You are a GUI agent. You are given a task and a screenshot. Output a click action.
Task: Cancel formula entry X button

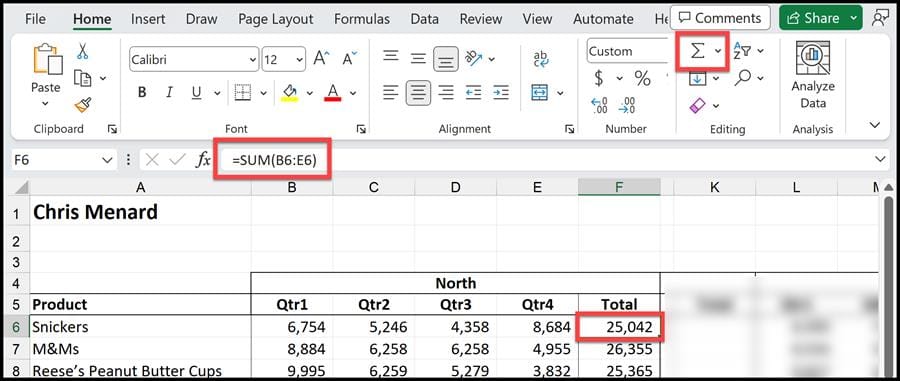(152, 160)
